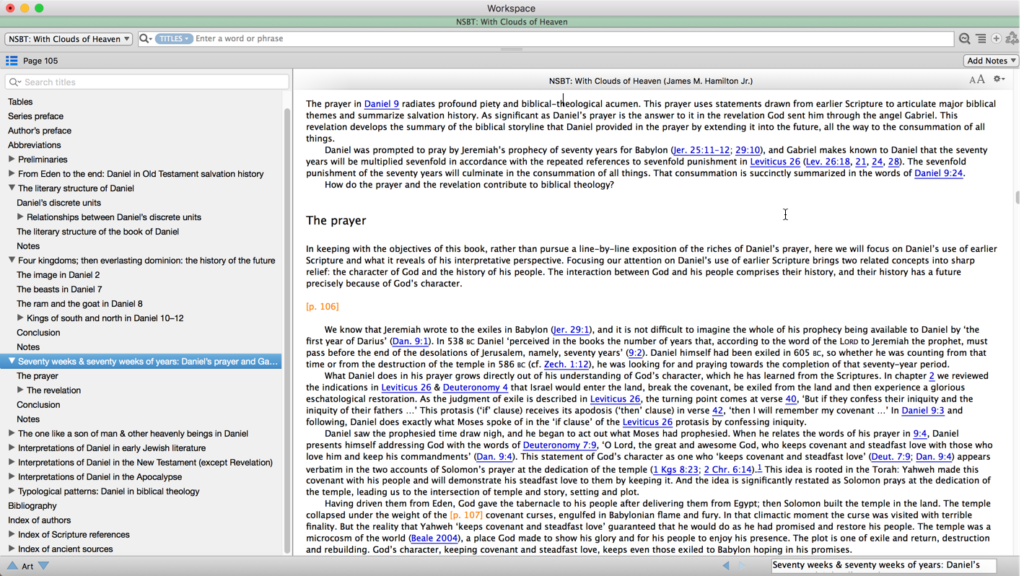The height and width of the screenshot is (576, 1024).
Task: Open the gear settings menu
Action: [998, 80]
